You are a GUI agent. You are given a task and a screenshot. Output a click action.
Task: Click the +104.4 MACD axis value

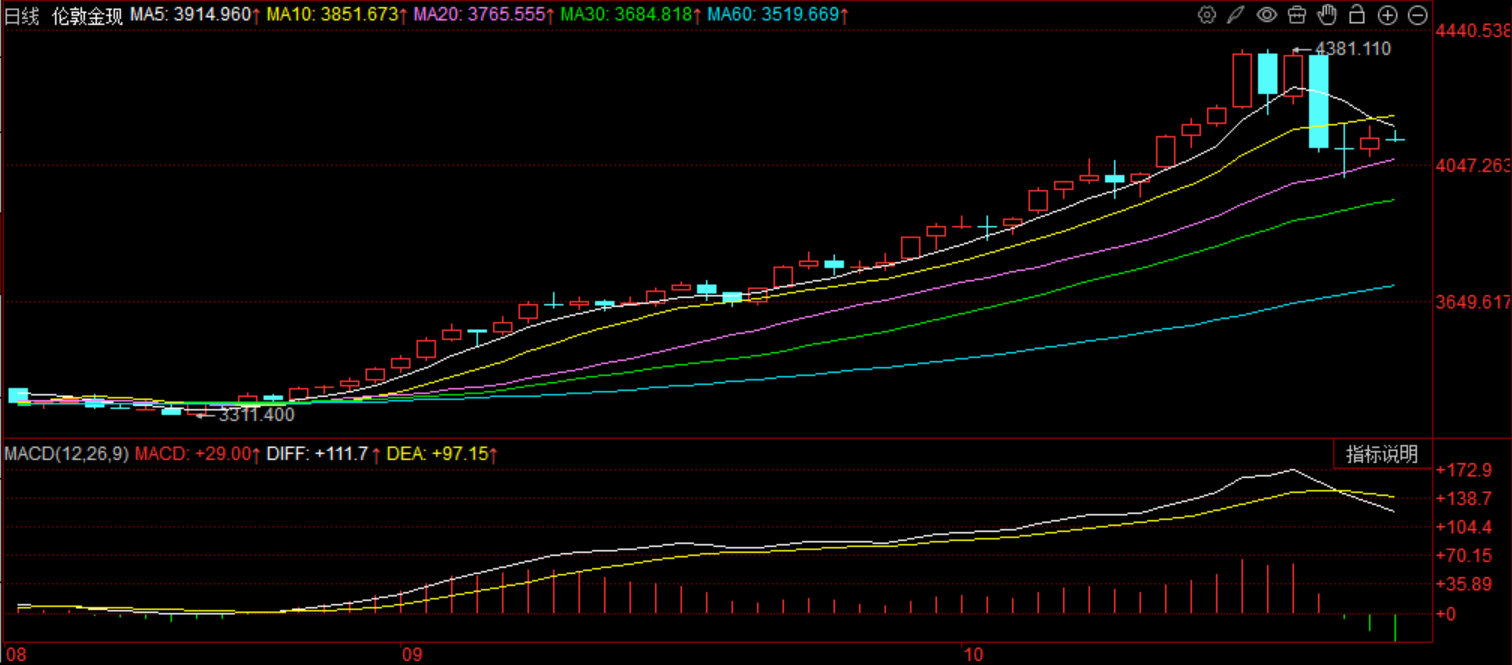[1462, 527]
